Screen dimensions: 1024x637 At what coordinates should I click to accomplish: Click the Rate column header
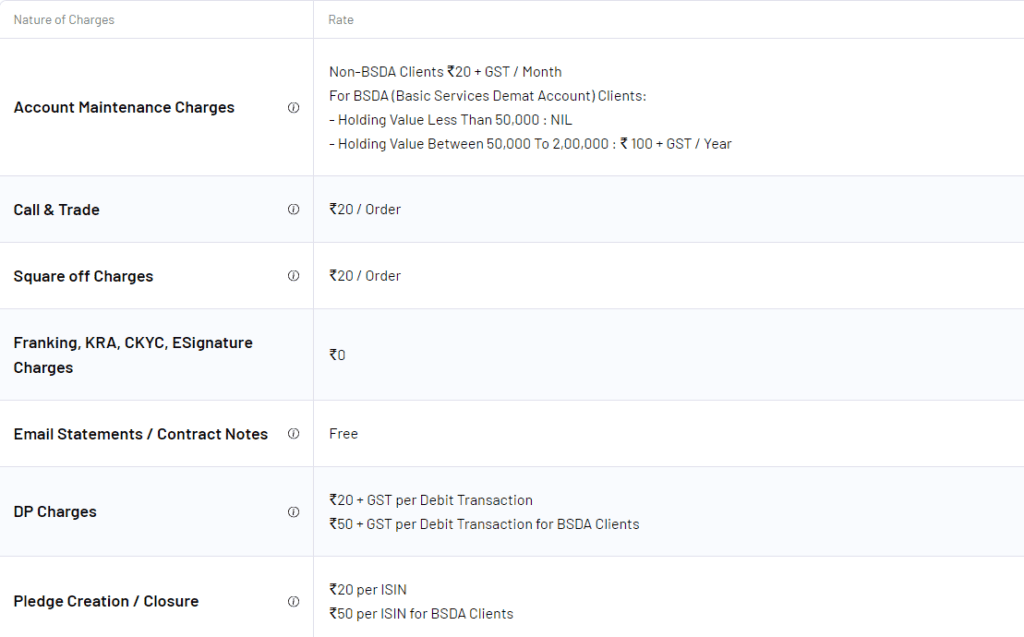pyautogui.click(x=341, y=20)
